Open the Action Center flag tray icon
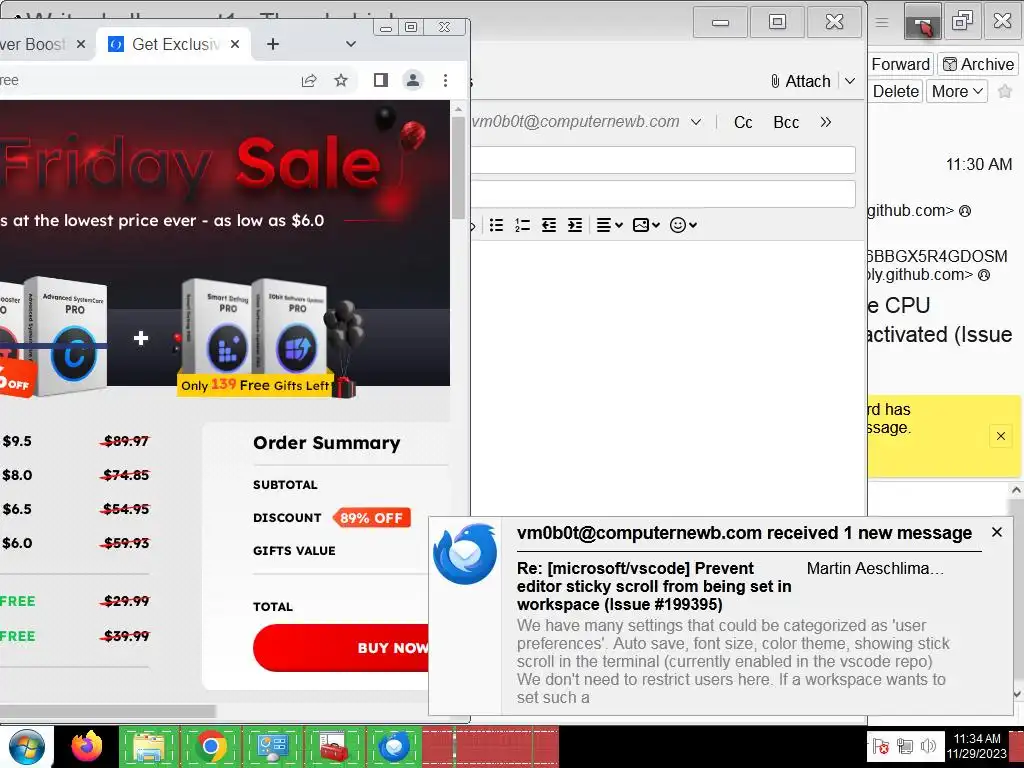This screenshot has width=1024, height=768. 880,746
